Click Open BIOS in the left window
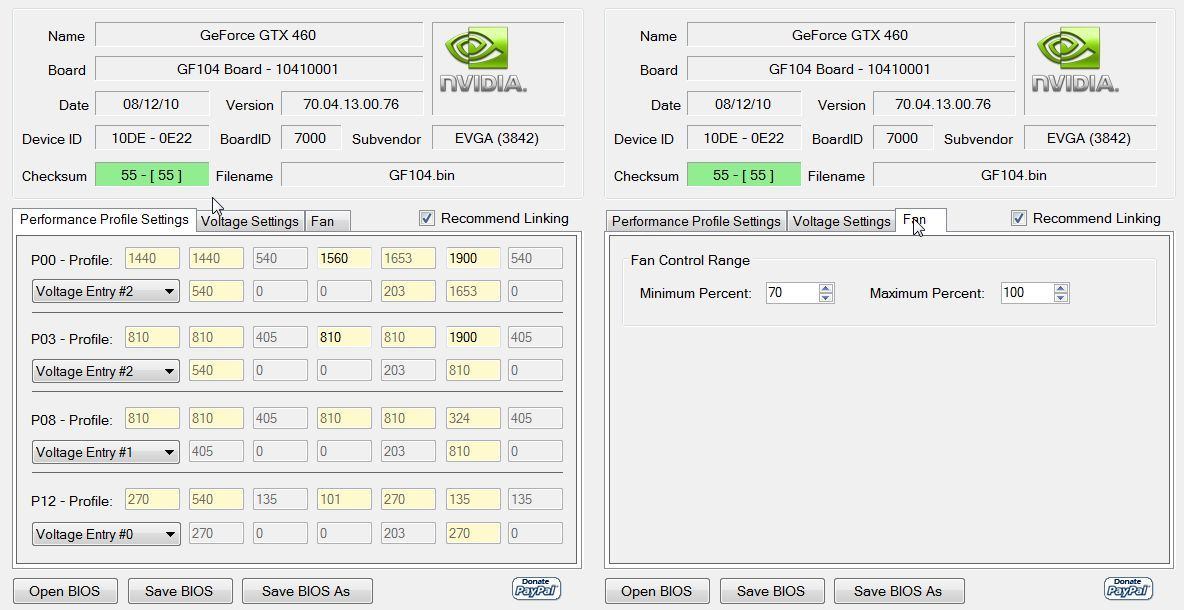 point(64,591)
